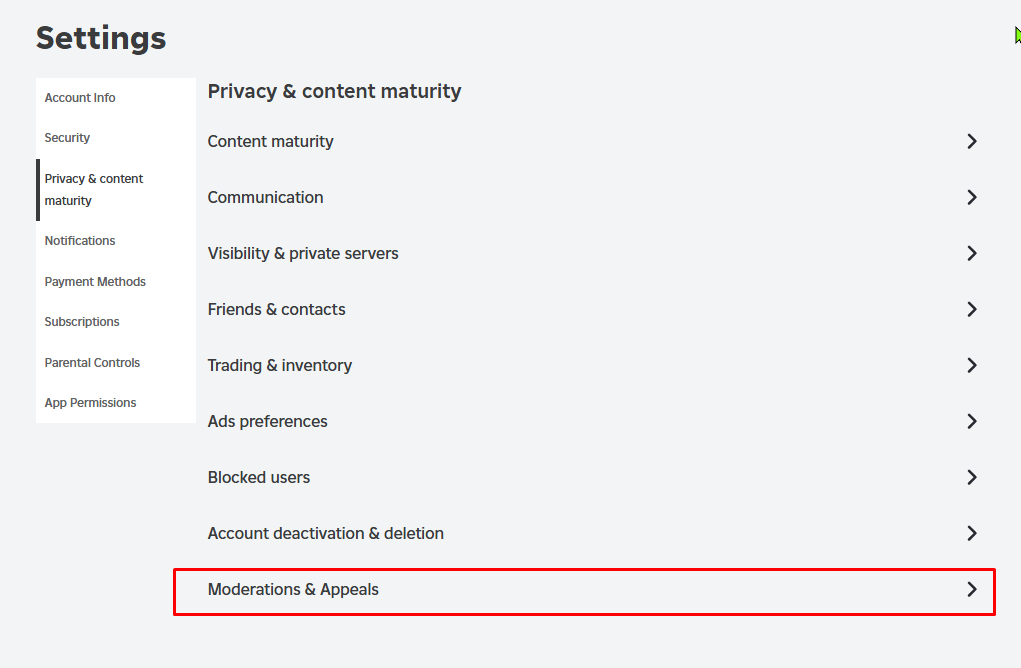Select Payment Methods from the sidebar
The image size is (1021, 668).
point(95,281)
